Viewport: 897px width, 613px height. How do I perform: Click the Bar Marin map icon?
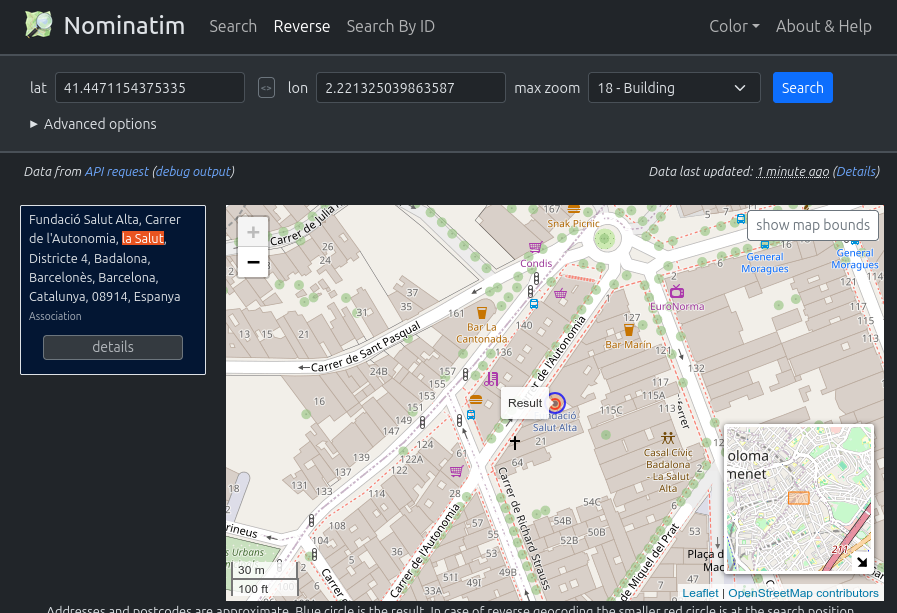pos(629,329)
